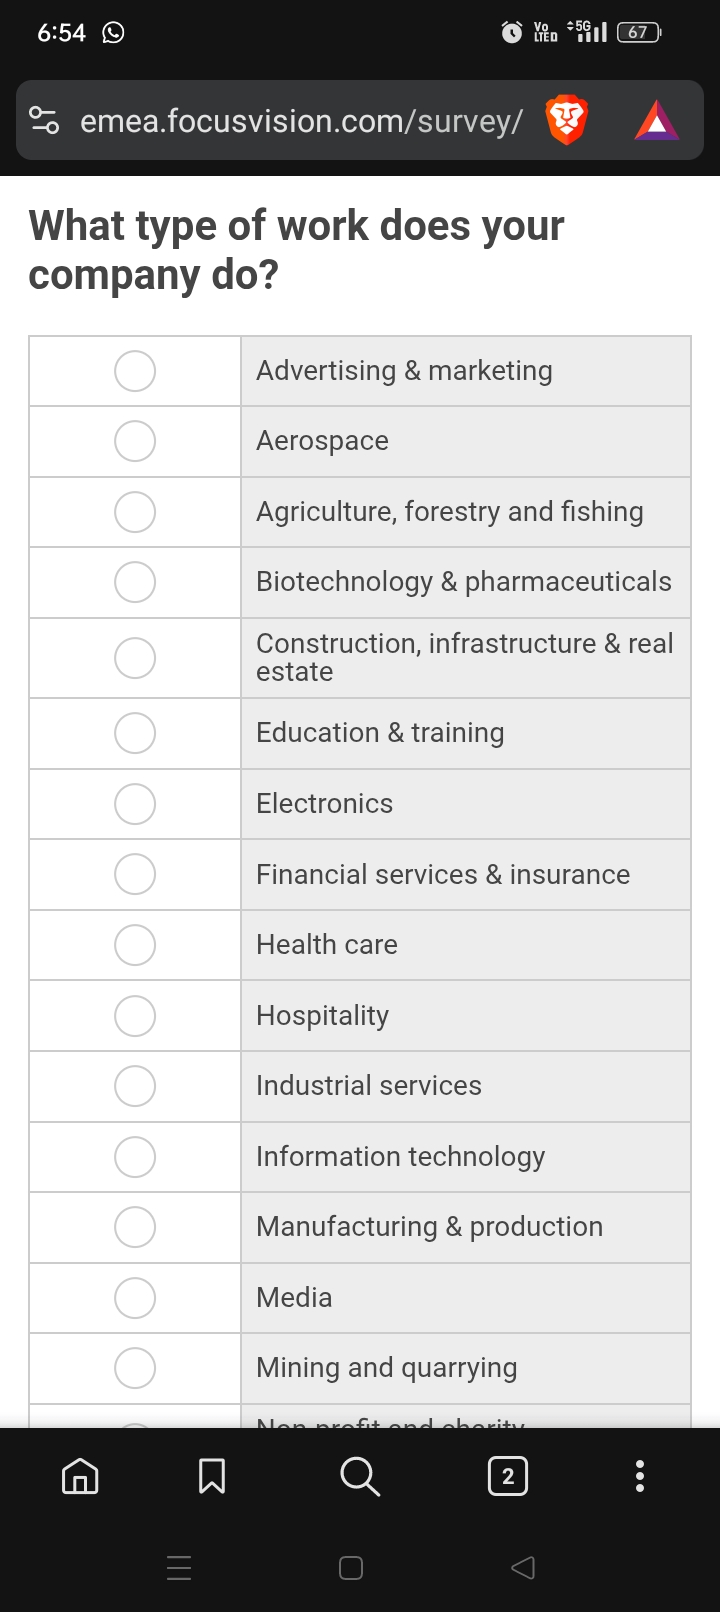Open search icon in bottom toolbar
This screenshot has height=1612, width=720.
[x=360, y=1476]
